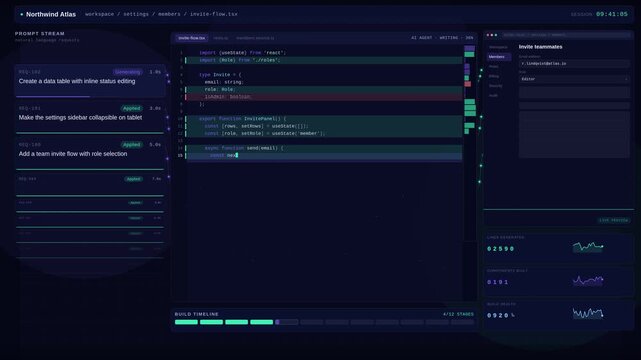Click the window control dots in the preview pane

point(492,35)
